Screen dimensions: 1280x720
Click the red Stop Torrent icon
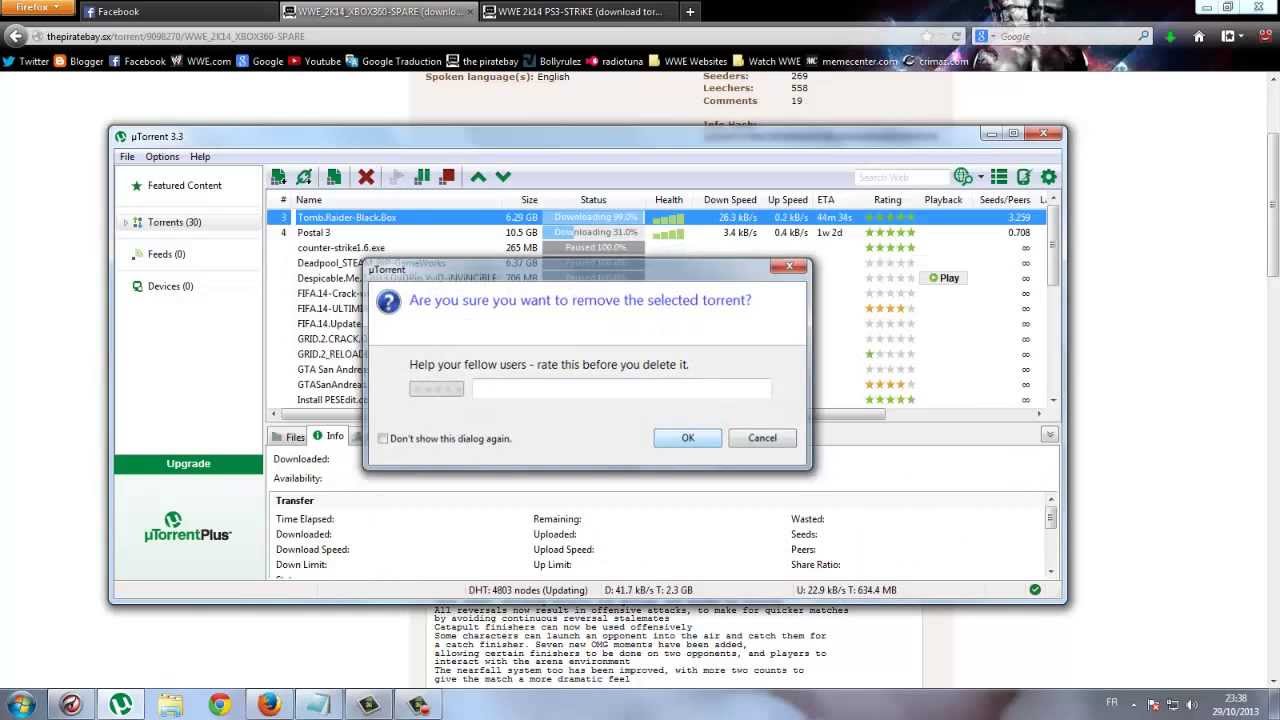(447, 177)
